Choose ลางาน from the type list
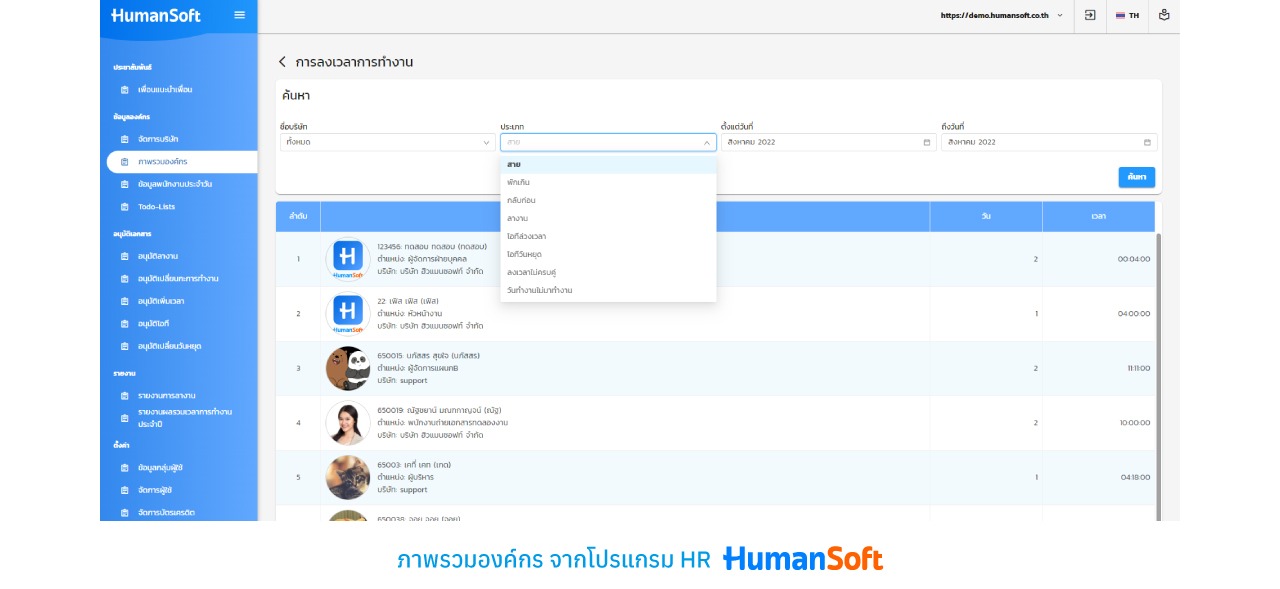This screenshot has width=1280, height=589. click(x=608, y=218)
